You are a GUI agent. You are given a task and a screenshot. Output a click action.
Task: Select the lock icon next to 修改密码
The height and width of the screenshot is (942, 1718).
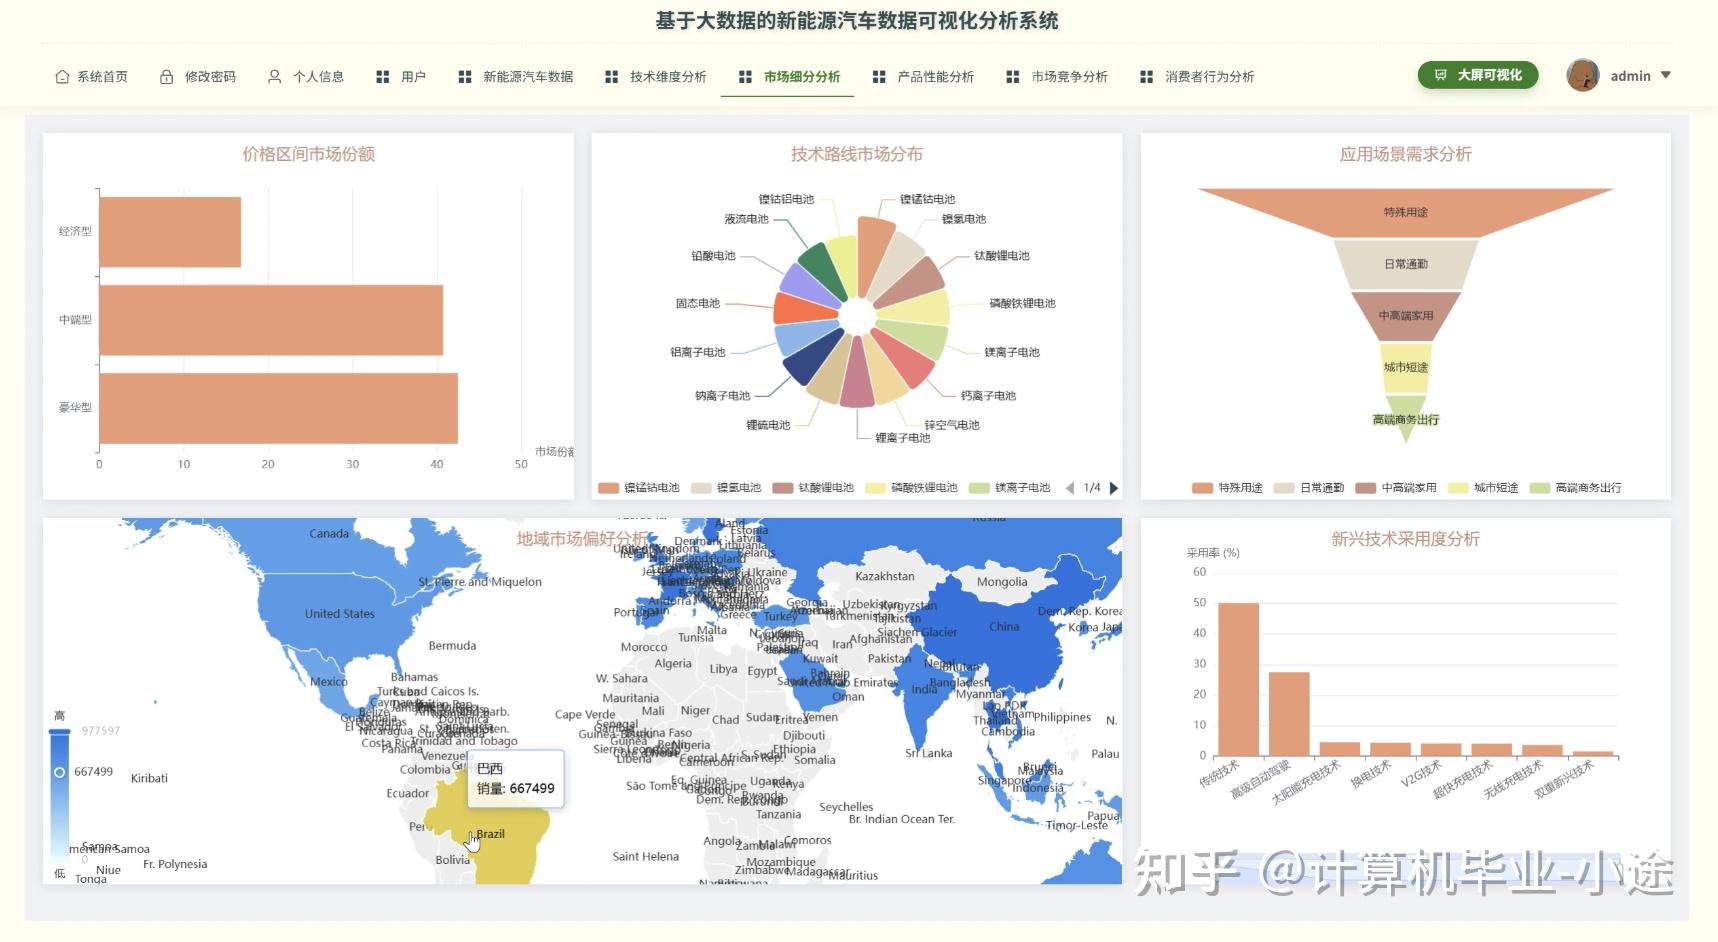point(165,76)
